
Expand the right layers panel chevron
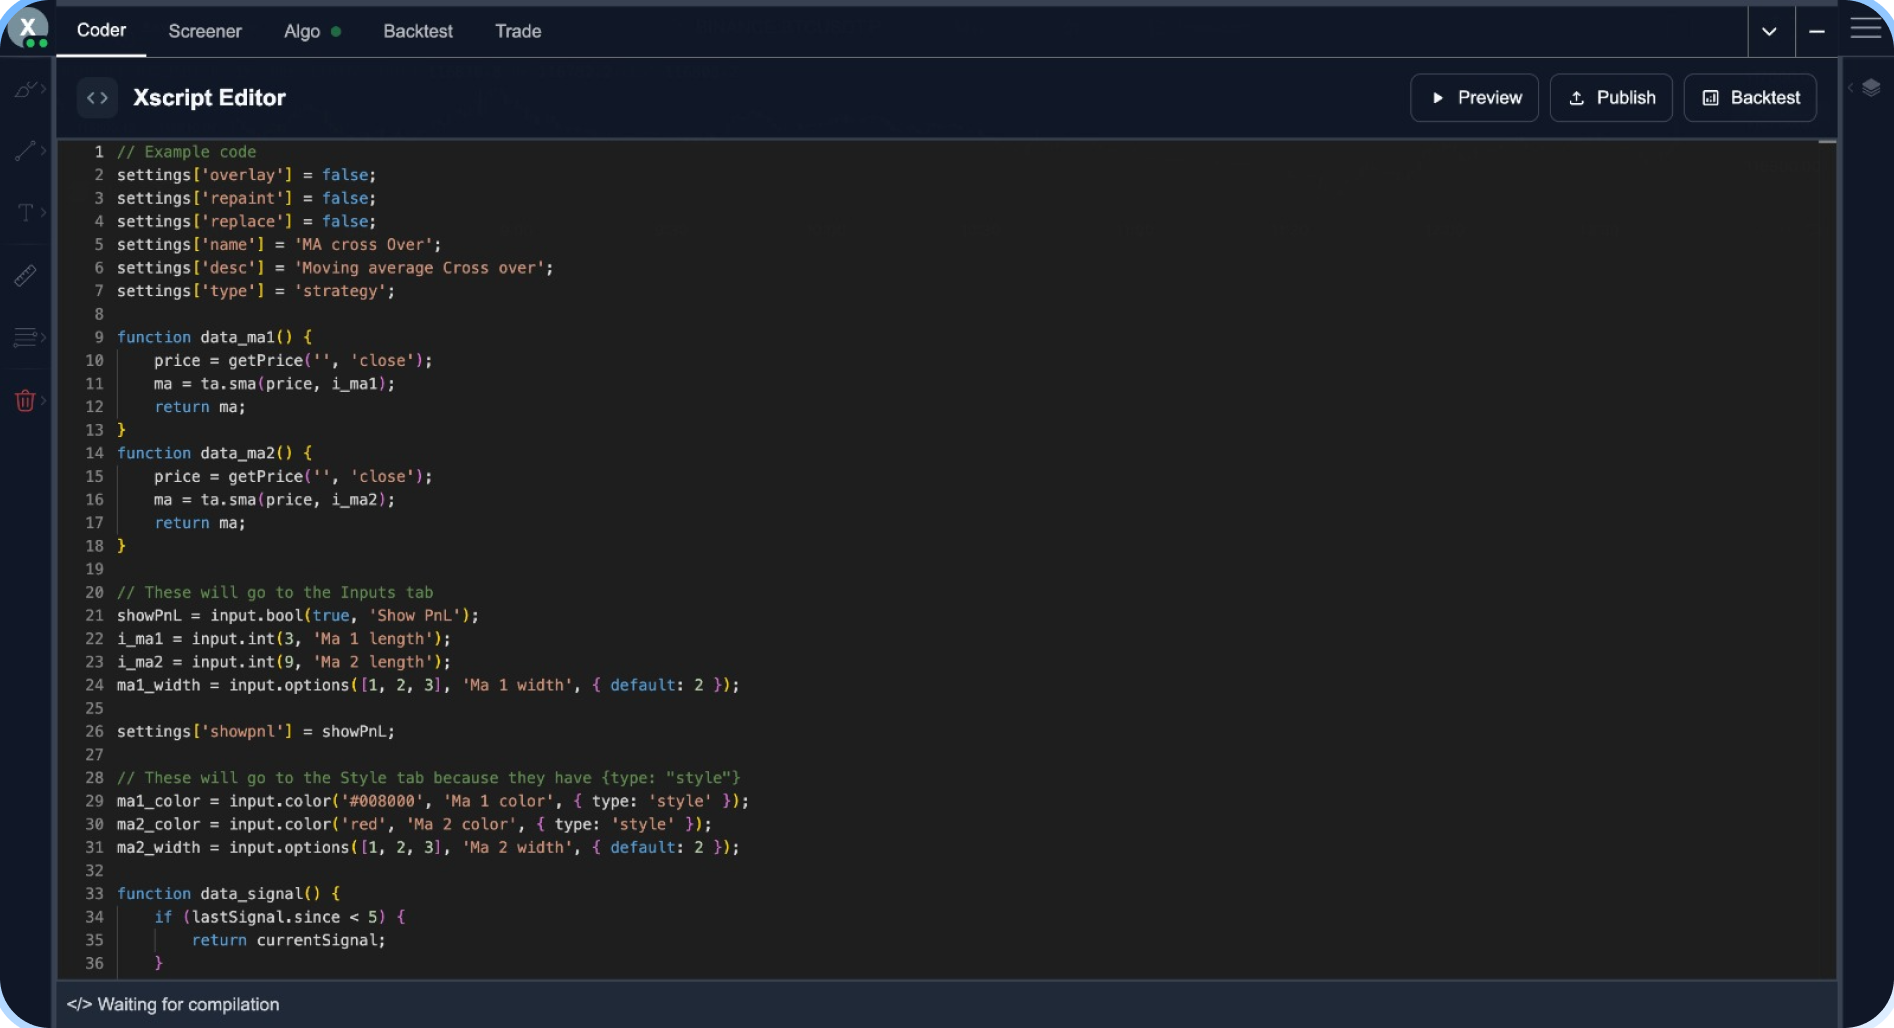click(1850, 88)
